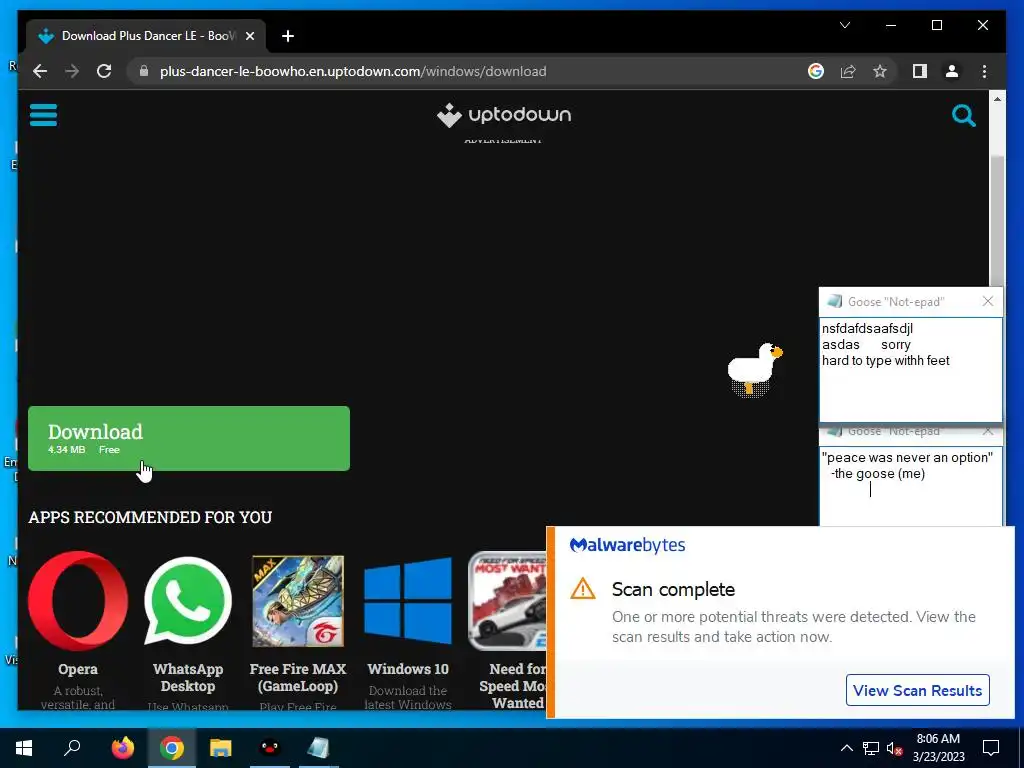
Task: Open Need for Speed Most Wanted thumbnail
Action: [507, 601]
